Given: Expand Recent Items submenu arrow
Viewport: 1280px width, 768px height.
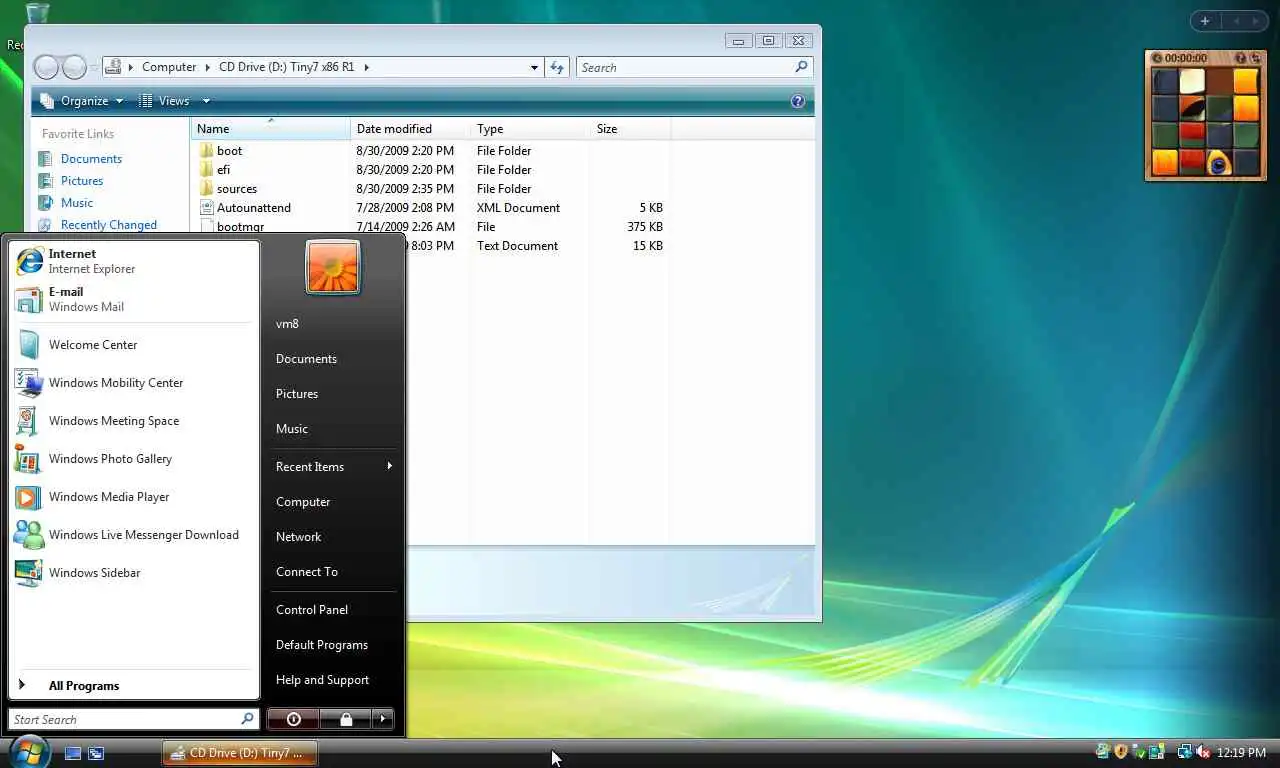Looking at the screenshot, I should pyautogui.click(x=389, y=466).
